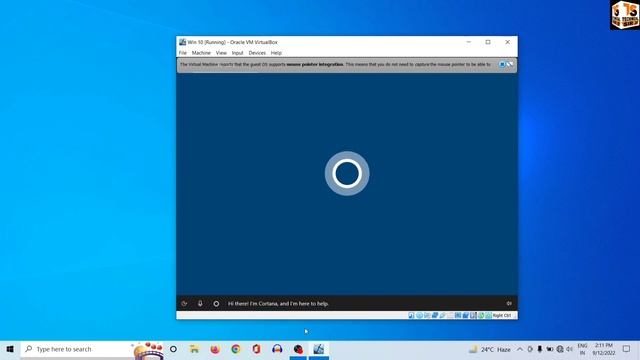640x360 pixels.
Task: Open File Explorer from the taskbar
Action: (x=194, y=349)
